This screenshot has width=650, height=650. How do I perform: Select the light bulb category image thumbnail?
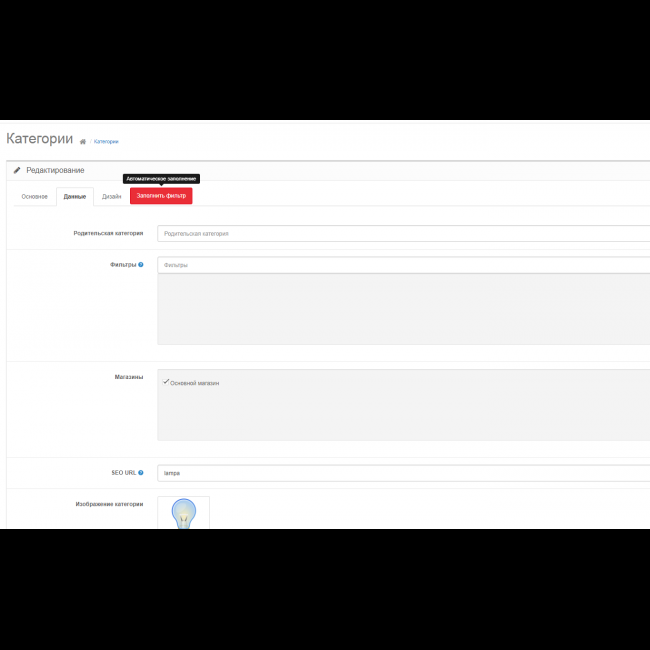click(x=183, y=514)
